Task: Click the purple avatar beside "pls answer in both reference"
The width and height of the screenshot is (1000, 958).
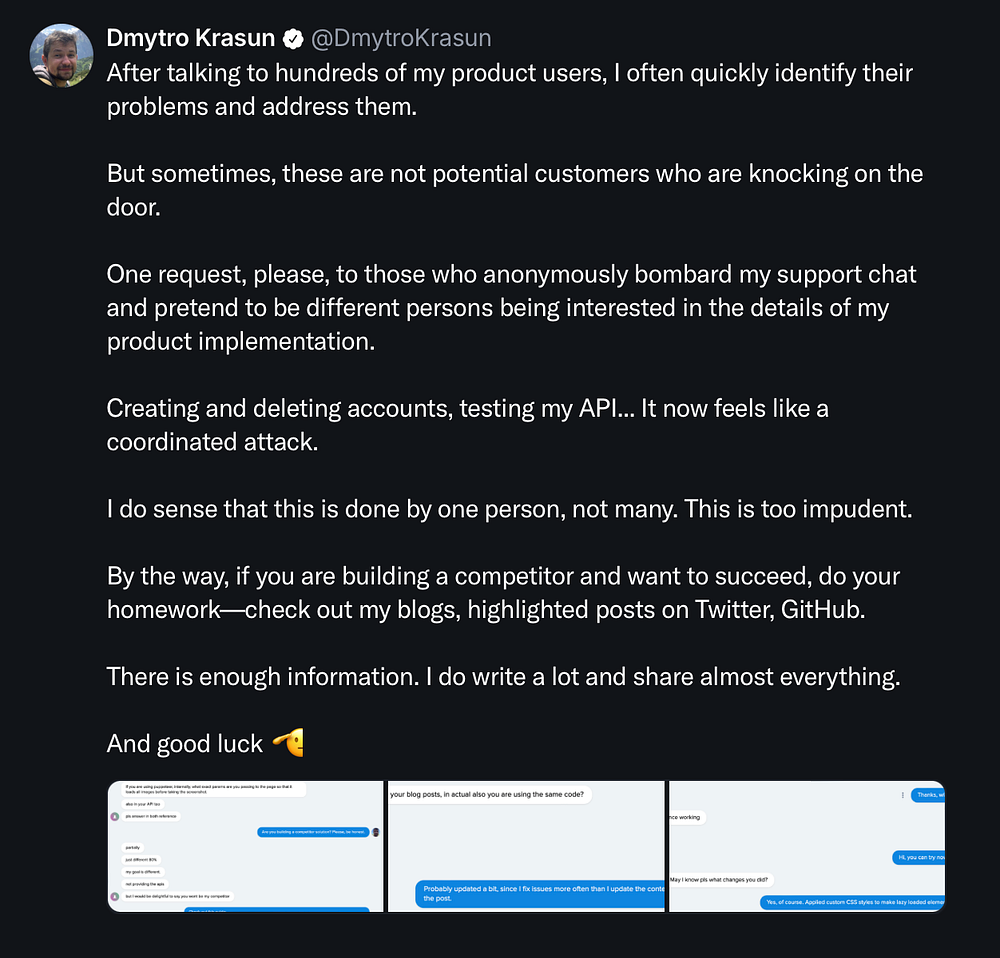Action: (114, 817)
